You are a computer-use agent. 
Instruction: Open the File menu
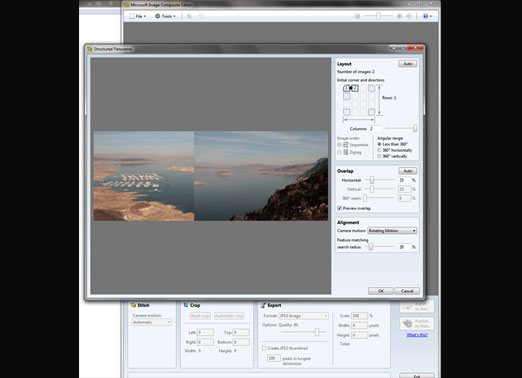click(x=138, y=16)
